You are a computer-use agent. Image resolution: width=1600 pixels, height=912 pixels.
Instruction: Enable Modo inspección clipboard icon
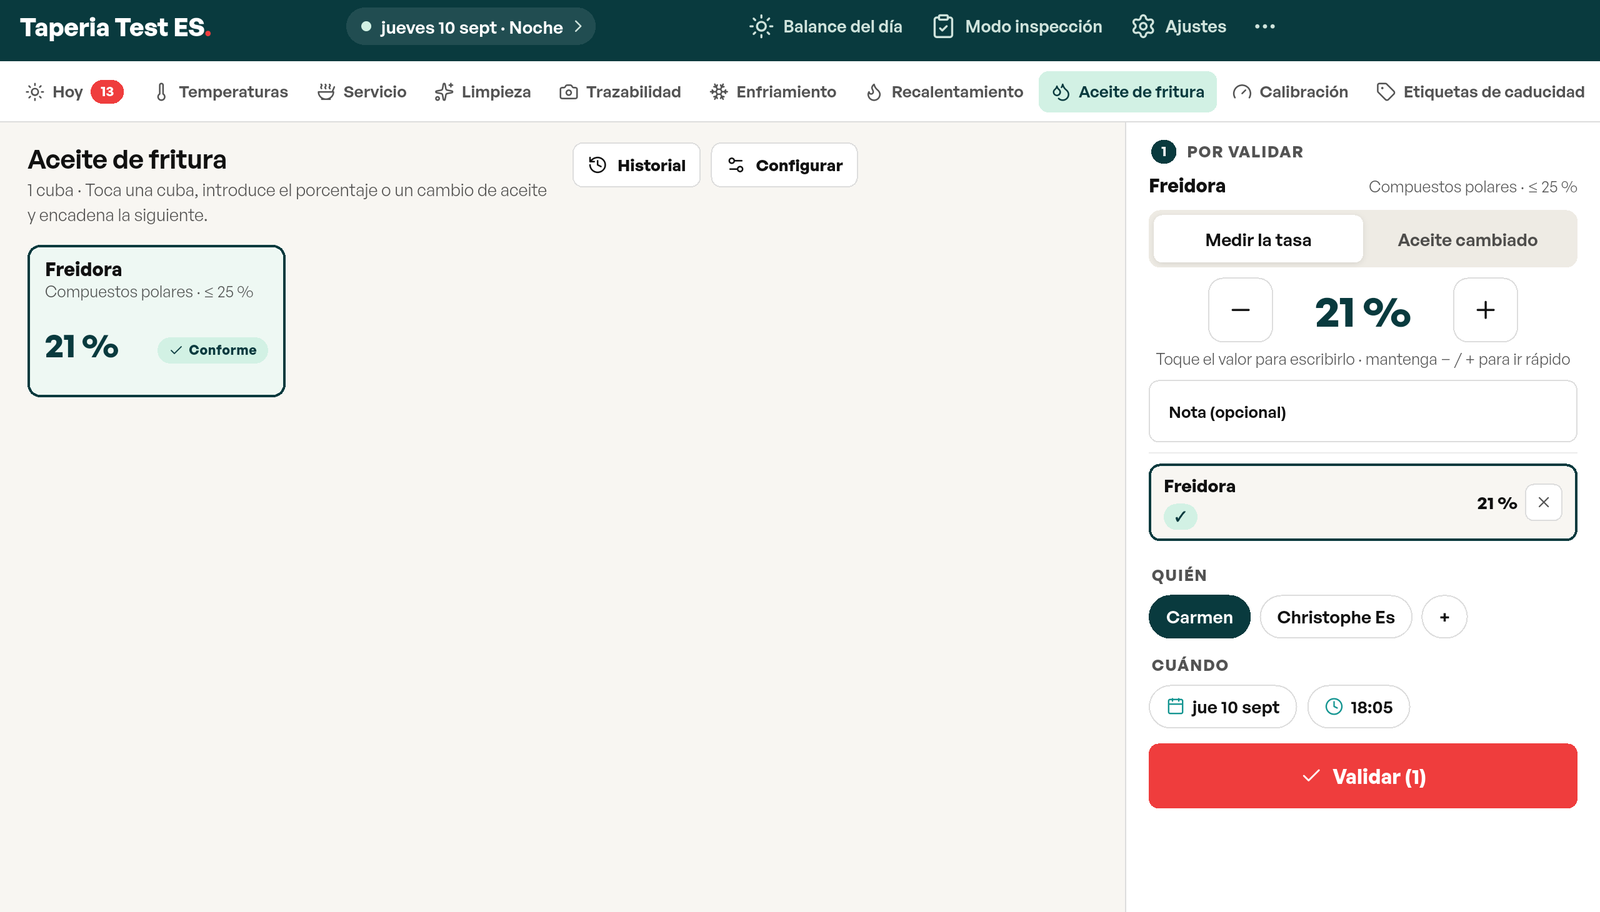tap(1017, 27)
